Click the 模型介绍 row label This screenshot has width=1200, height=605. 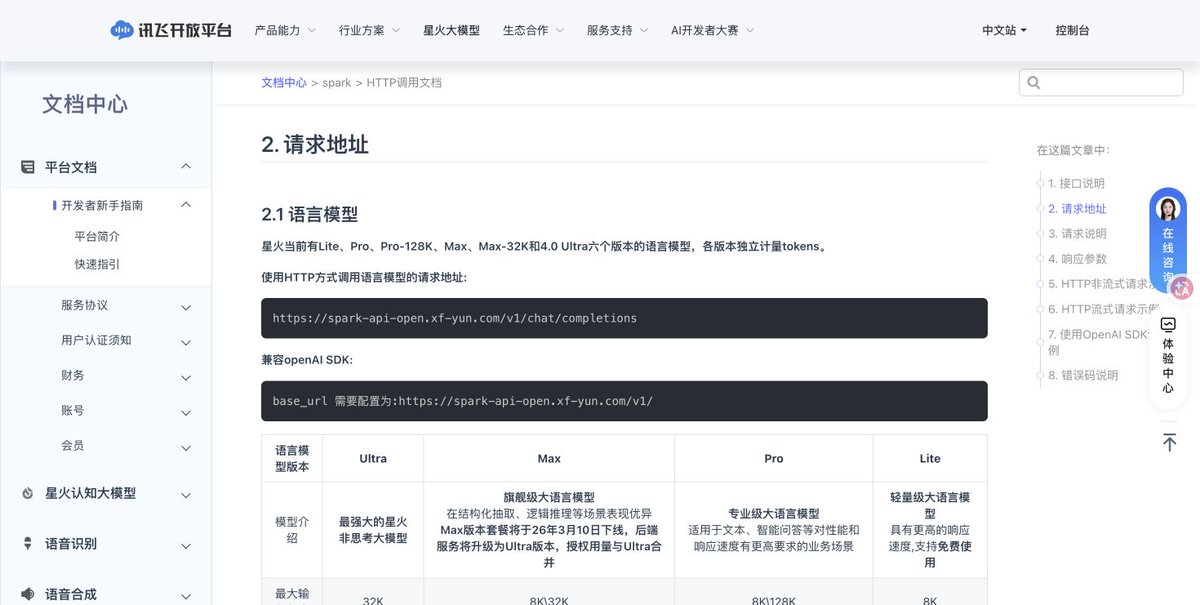292,530
